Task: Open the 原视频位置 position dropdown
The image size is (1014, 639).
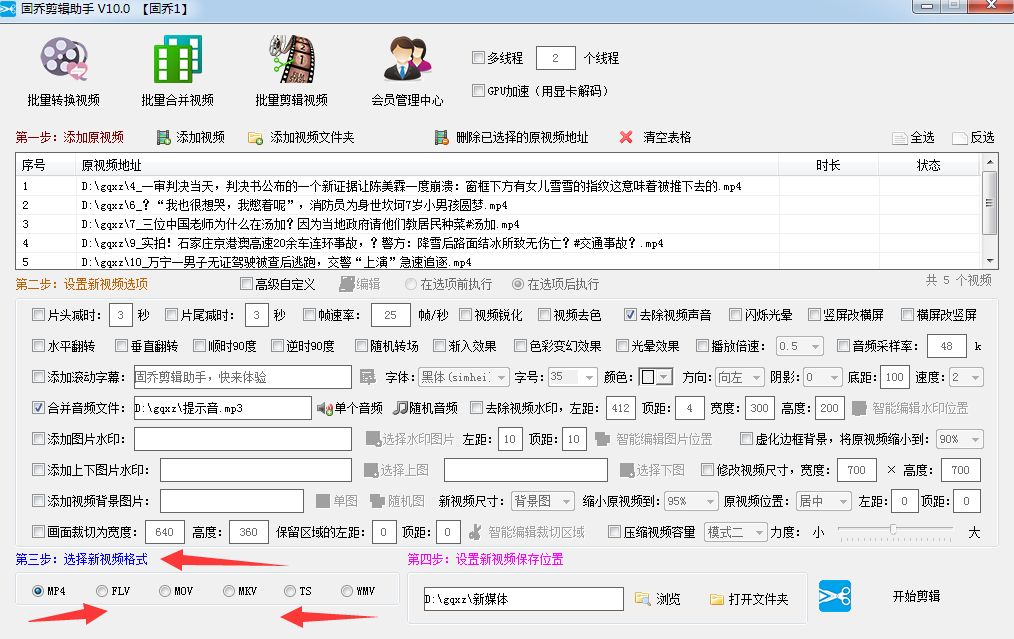Action: 823,500
